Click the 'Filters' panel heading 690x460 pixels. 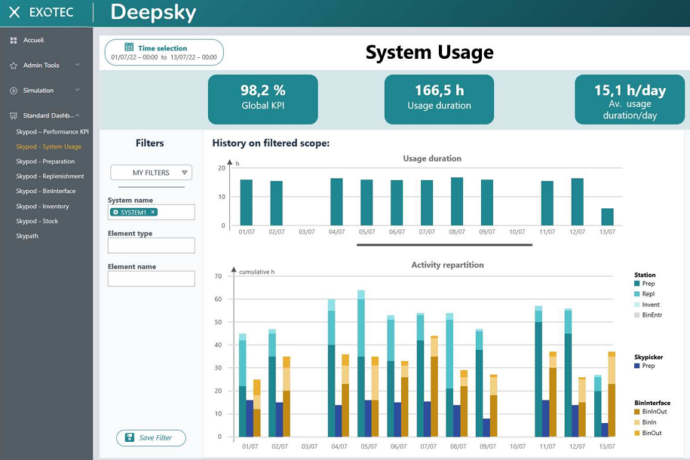[150, 143]
